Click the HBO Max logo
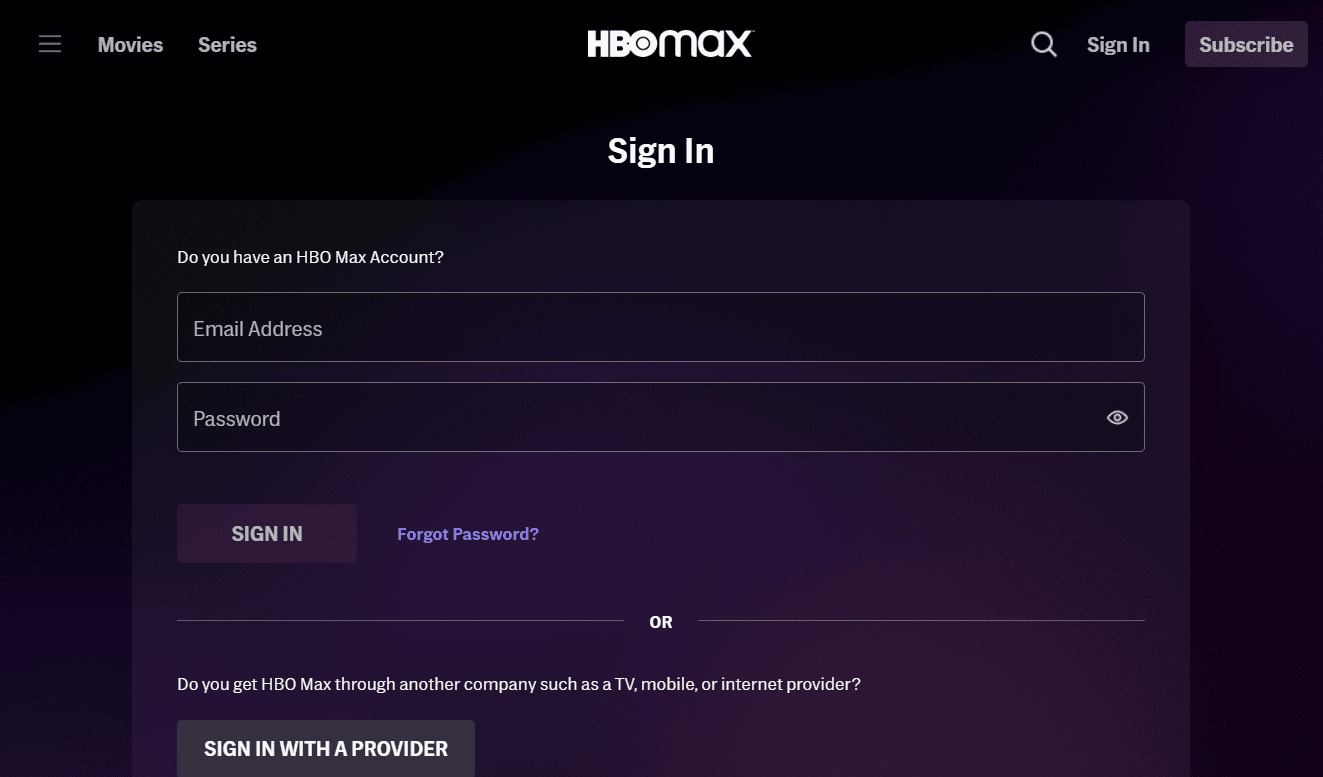Image resolution: width=1323 pixels, height=777 pixels. 670,44
